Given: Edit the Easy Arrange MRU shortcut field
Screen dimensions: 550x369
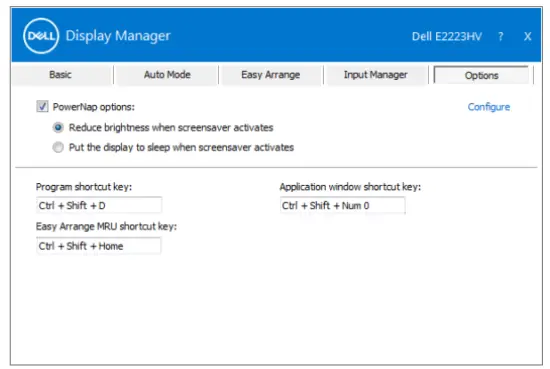Looking at the screenshot, I should tap(99, 246).
